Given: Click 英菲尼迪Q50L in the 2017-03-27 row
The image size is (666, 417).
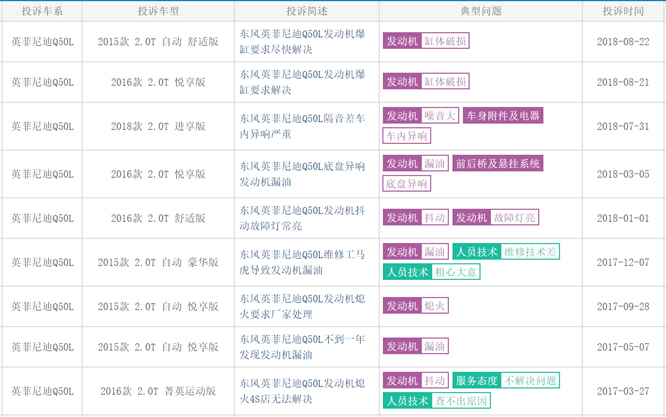Looking at the screenshot, I should (42, 391).
